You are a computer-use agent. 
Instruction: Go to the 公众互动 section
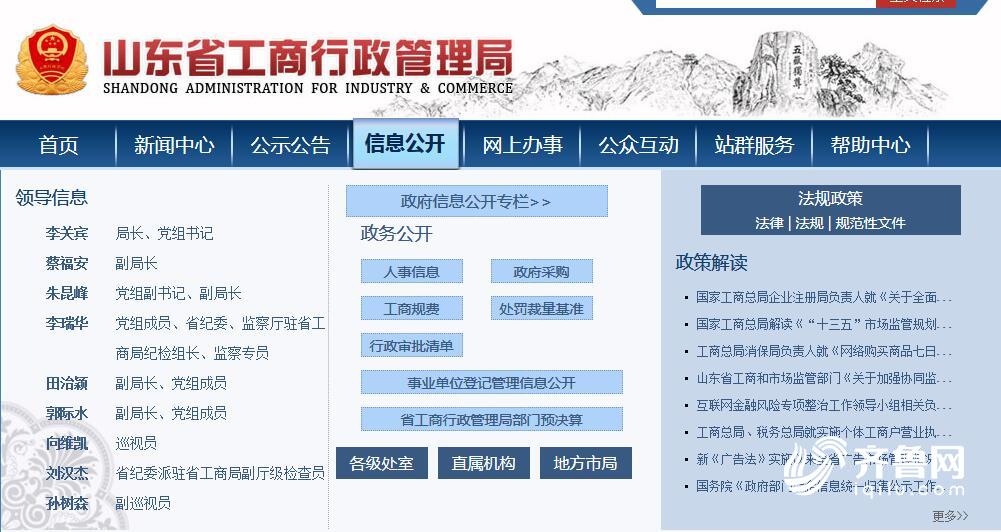pos(638,145)
